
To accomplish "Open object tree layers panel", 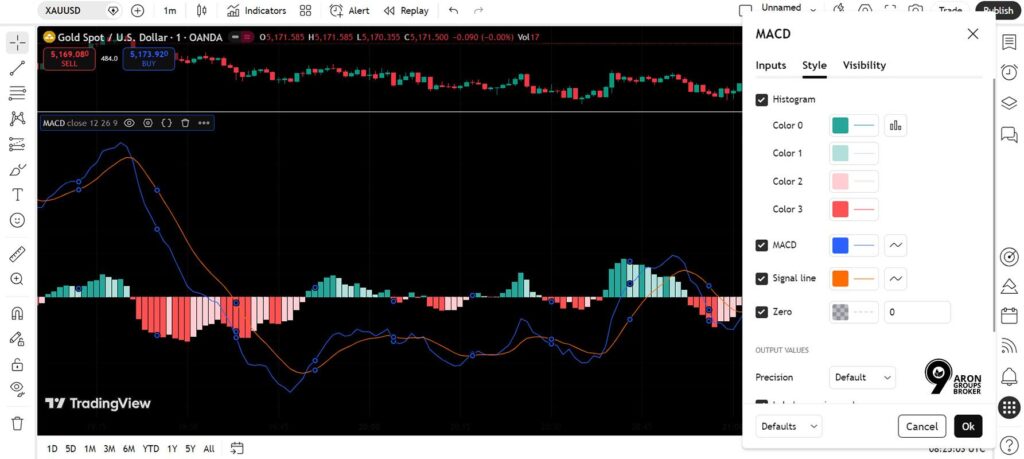I will (x=1009, y=103).
